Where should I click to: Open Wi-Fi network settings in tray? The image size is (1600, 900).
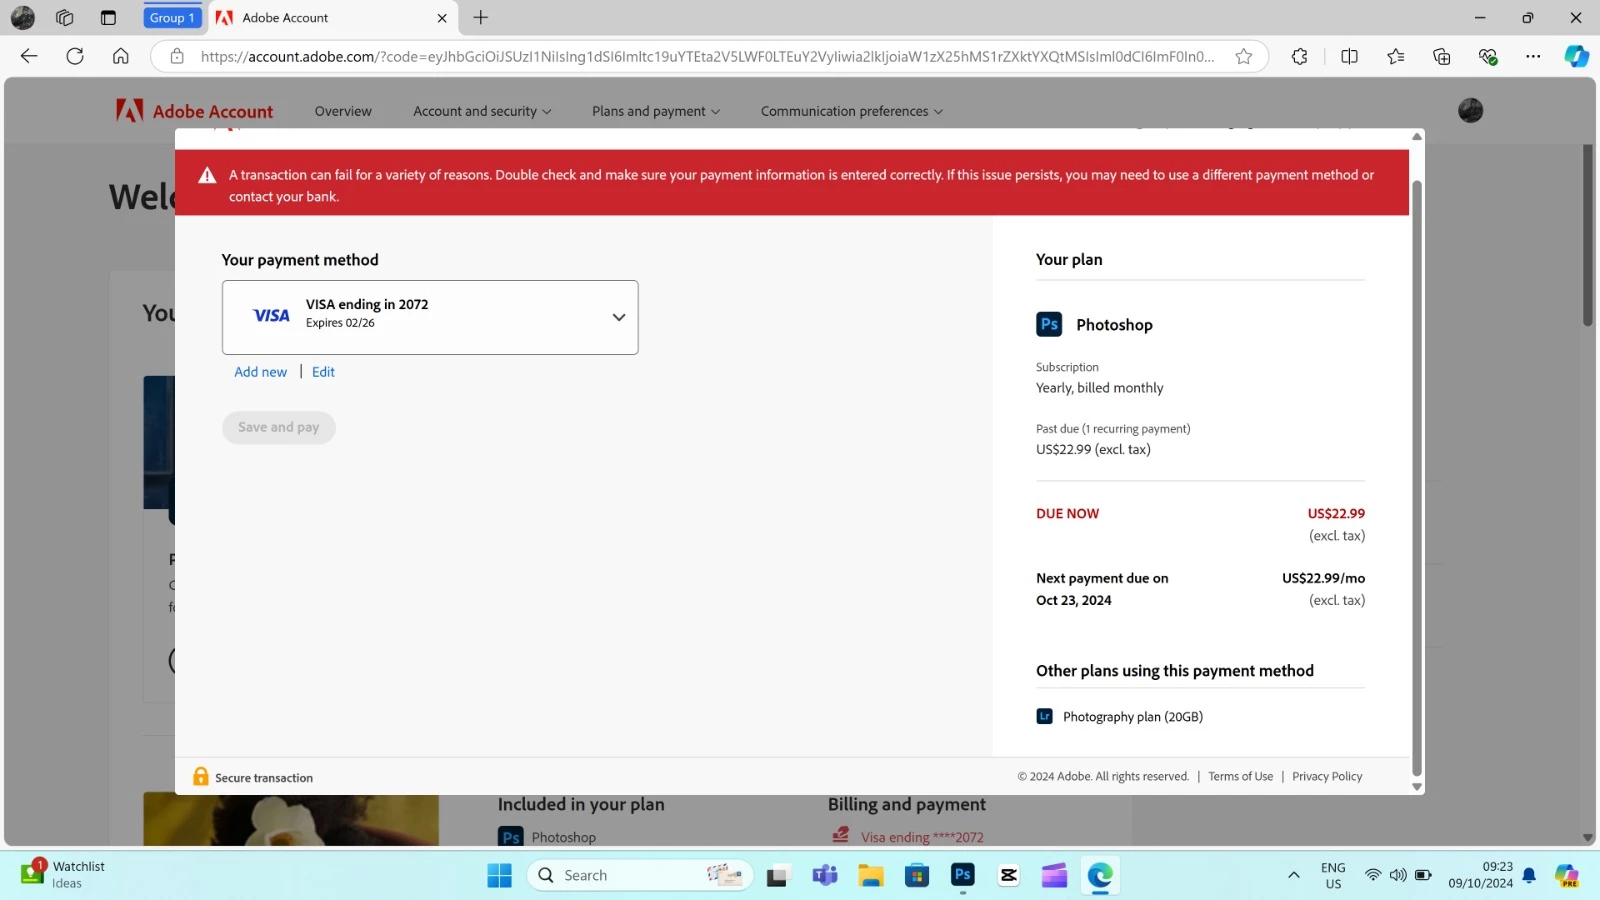point(1373,875)
